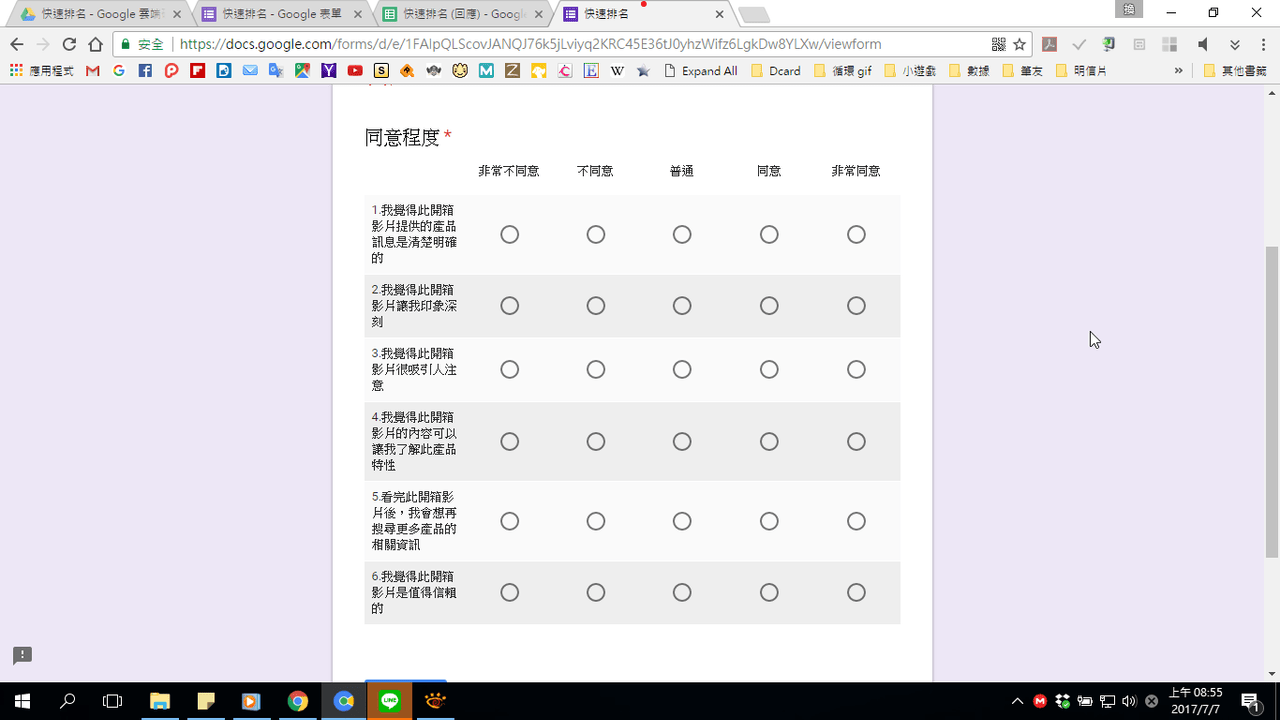Open the Chrome extensions overflow chevron
The width and height of the screenshot is (1280, 720).
1235,44
